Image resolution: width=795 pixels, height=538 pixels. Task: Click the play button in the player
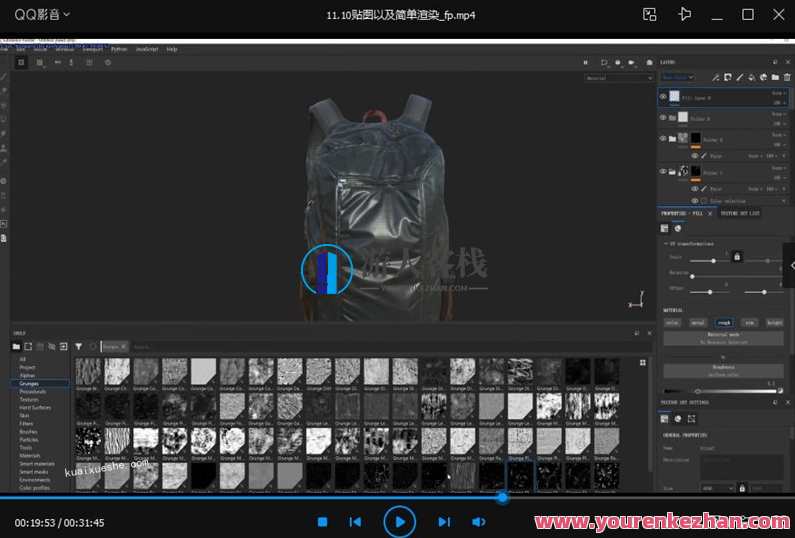click(x=399, y=521)
